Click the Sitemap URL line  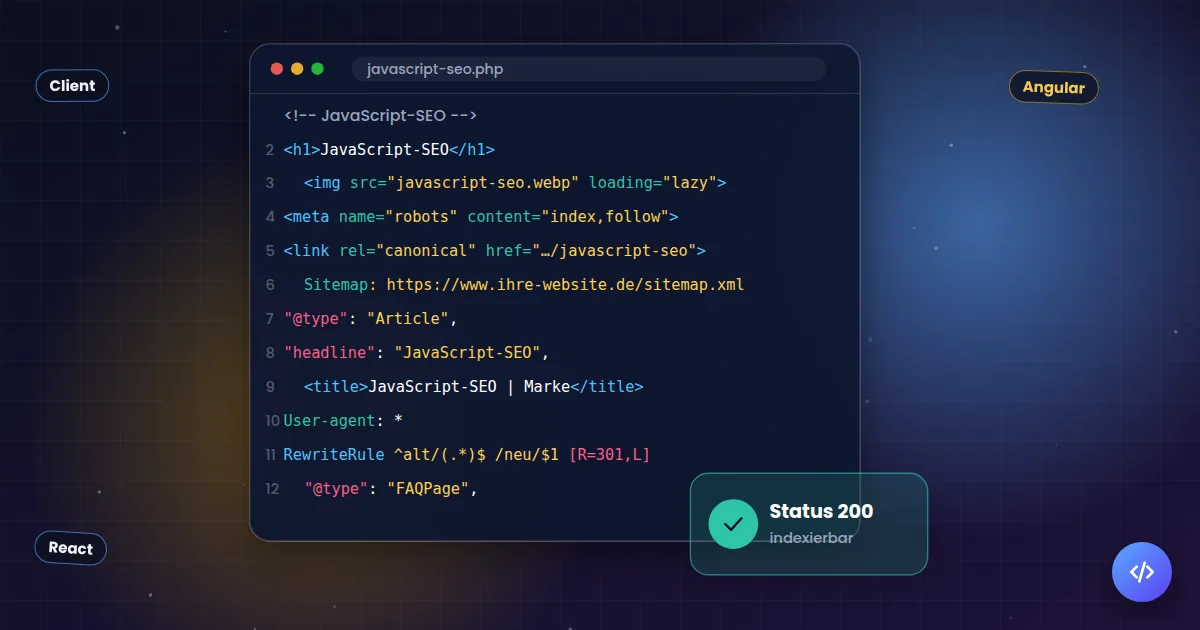(524, 285)
